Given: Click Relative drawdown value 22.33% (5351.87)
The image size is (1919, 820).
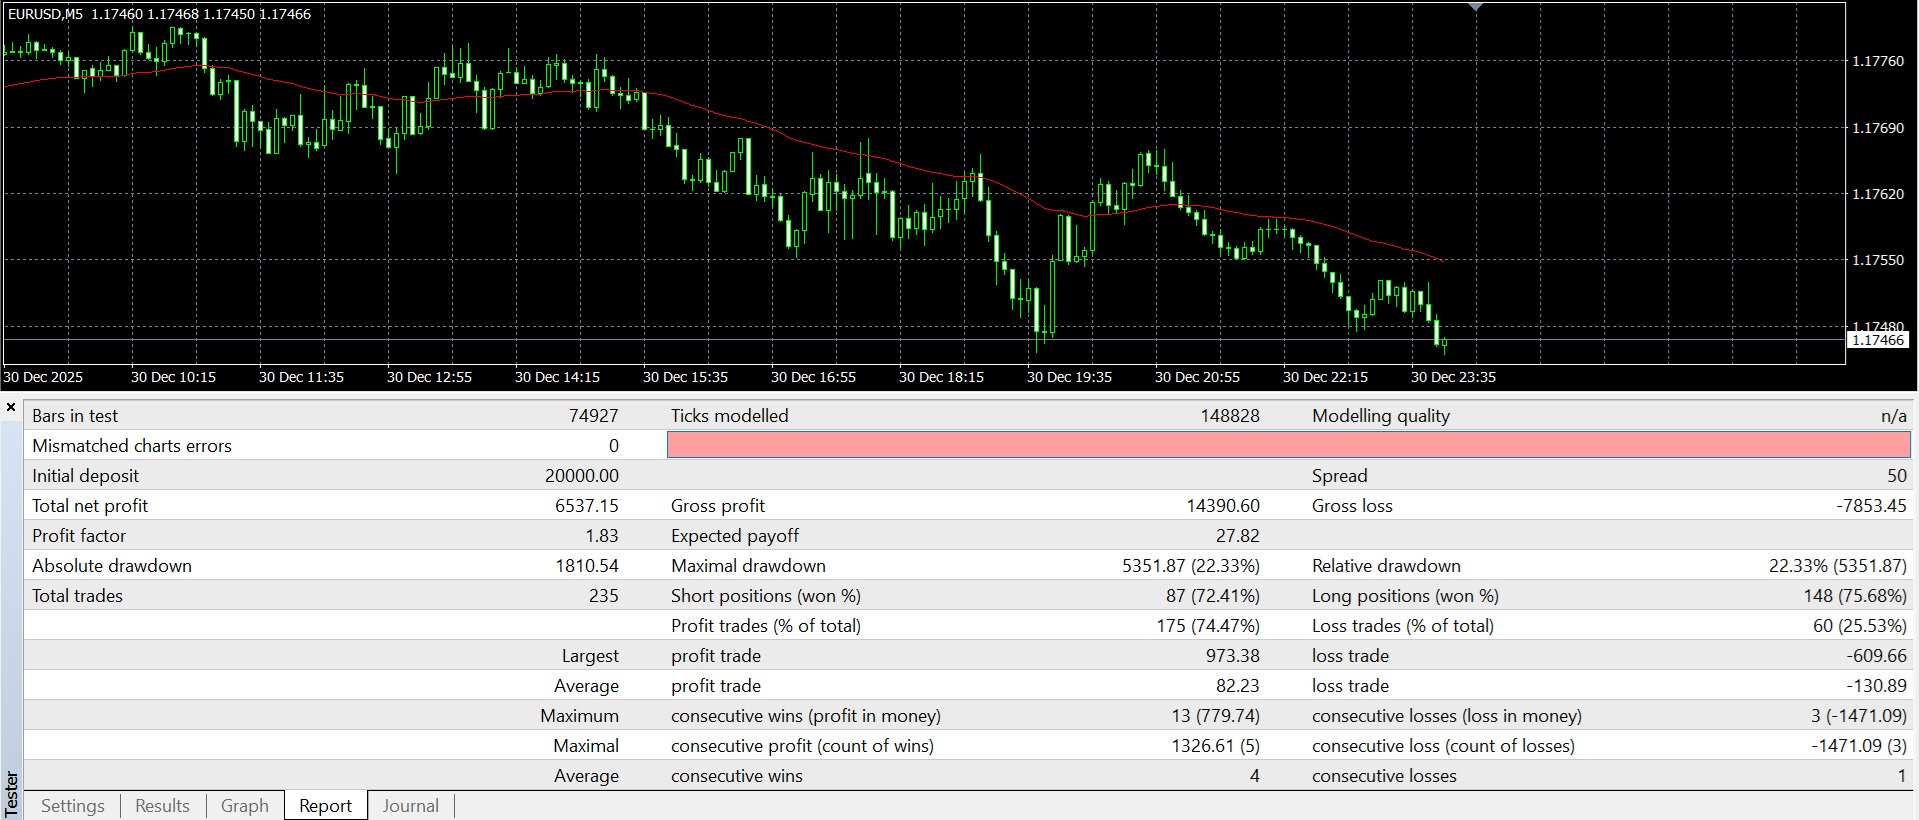Looking at the screenshot, I should click(1838, 566).
